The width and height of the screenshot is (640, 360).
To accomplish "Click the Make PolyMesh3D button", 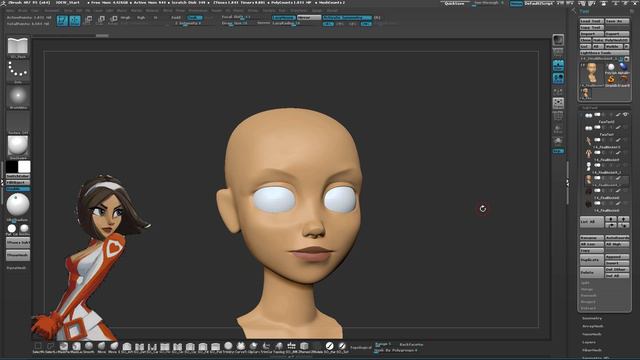I will coord(611,40).
